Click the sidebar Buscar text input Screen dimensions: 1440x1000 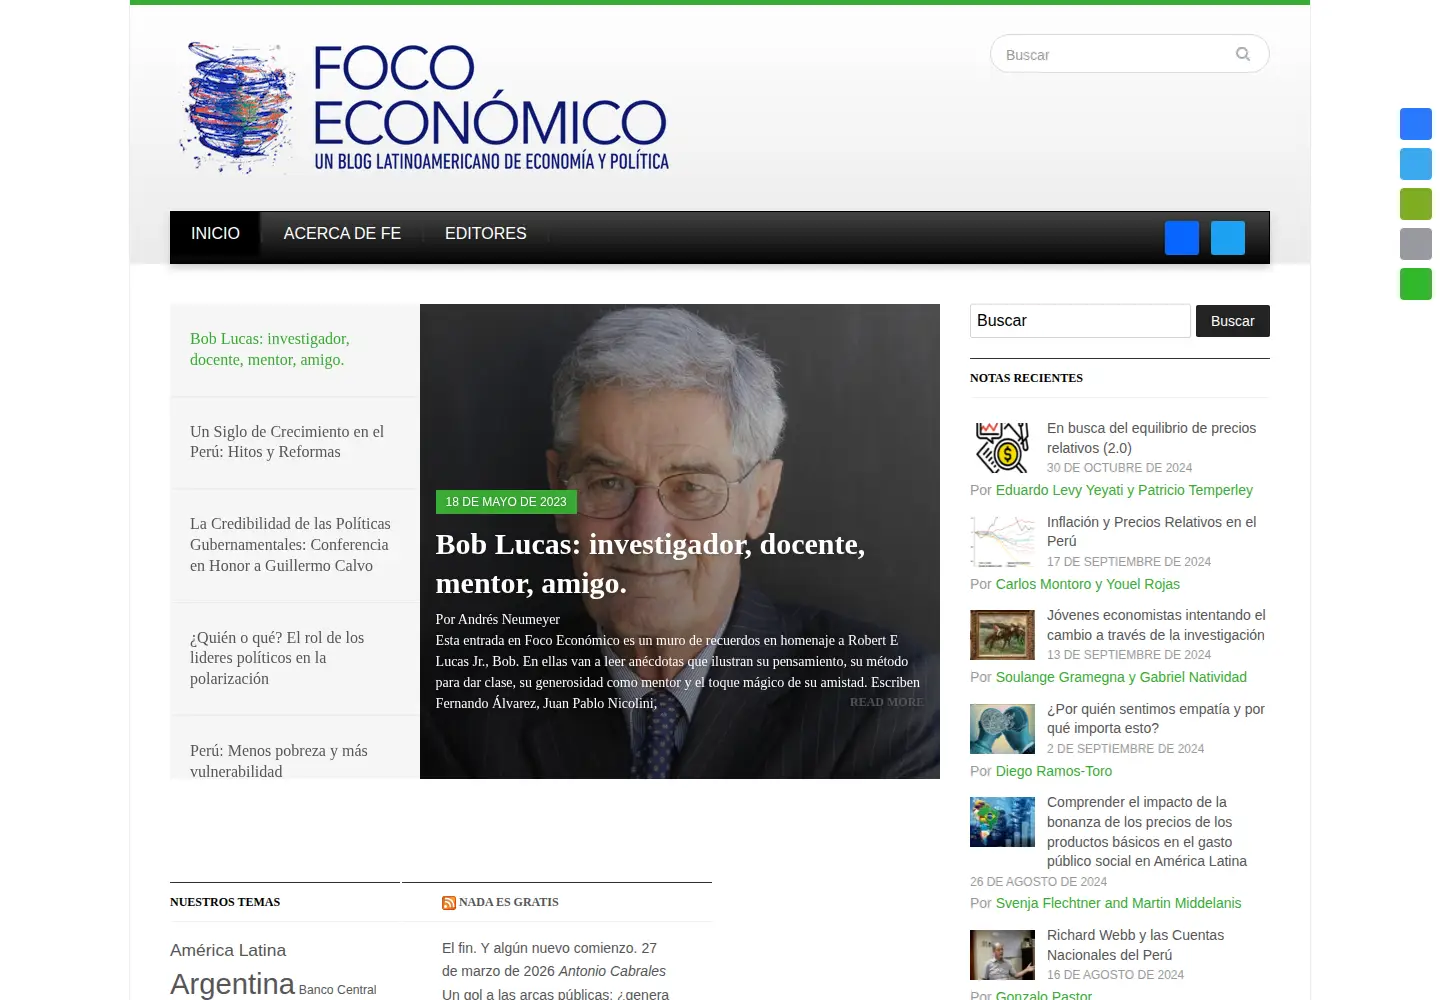click(1080, 321)
